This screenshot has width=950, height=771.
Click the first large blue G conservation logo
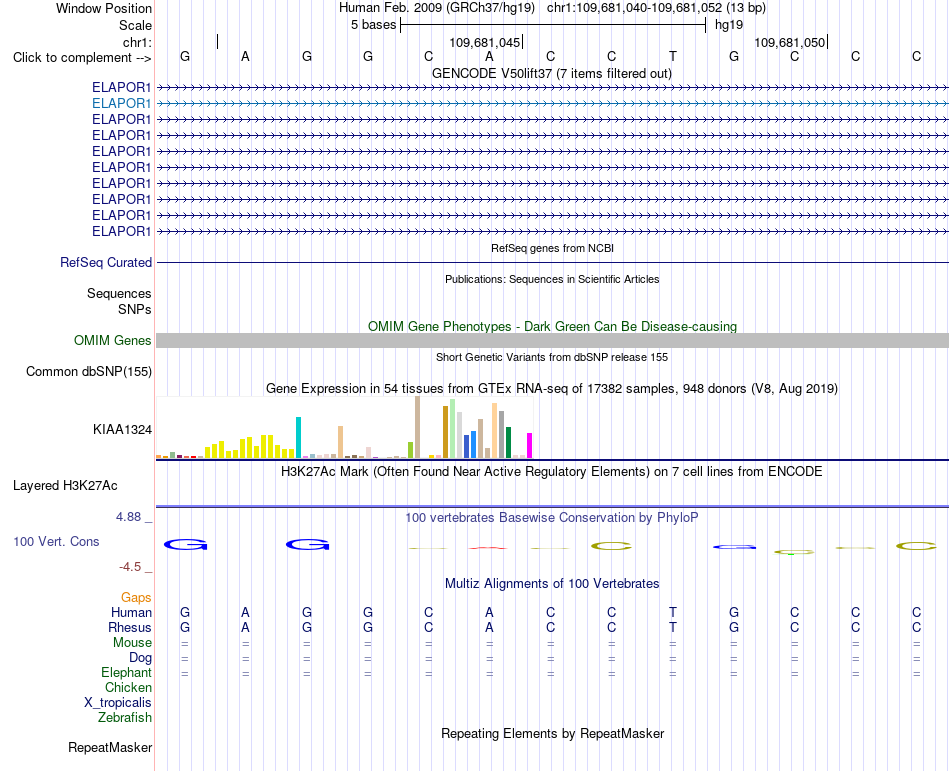click(x=185, y=544)
